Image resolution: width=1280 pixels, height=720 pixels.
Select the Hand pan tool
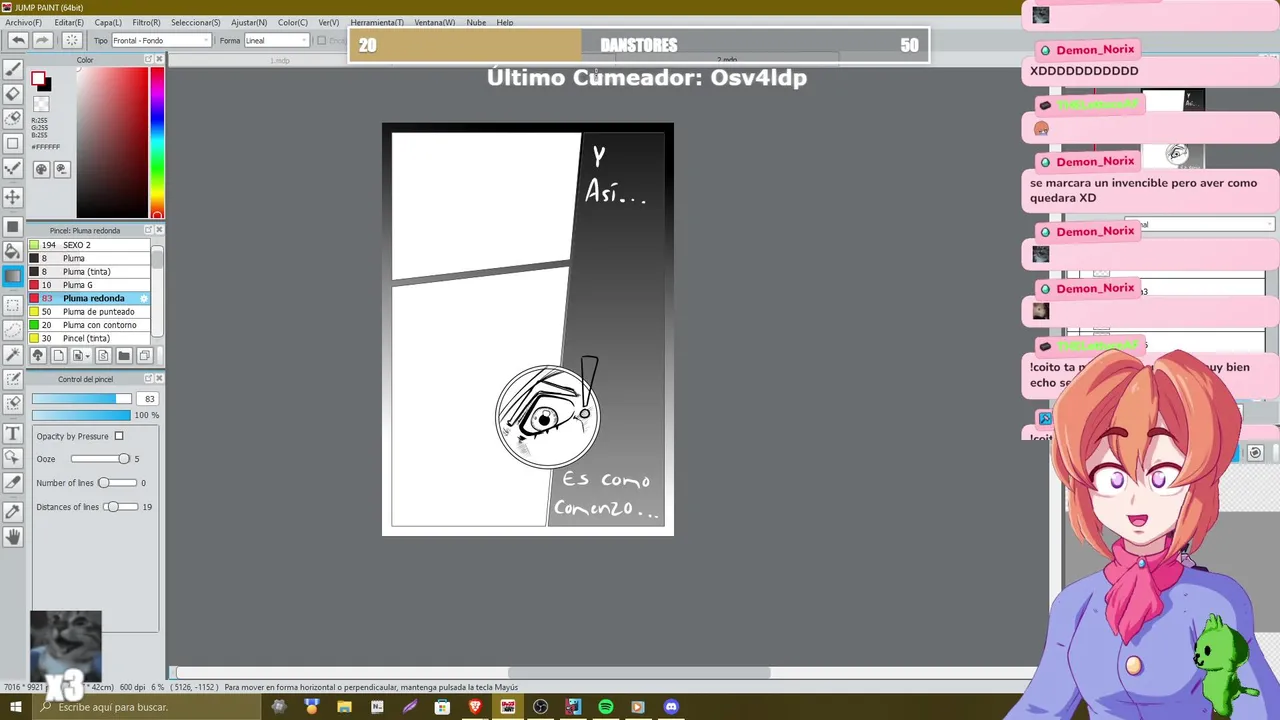pos(13,536)
